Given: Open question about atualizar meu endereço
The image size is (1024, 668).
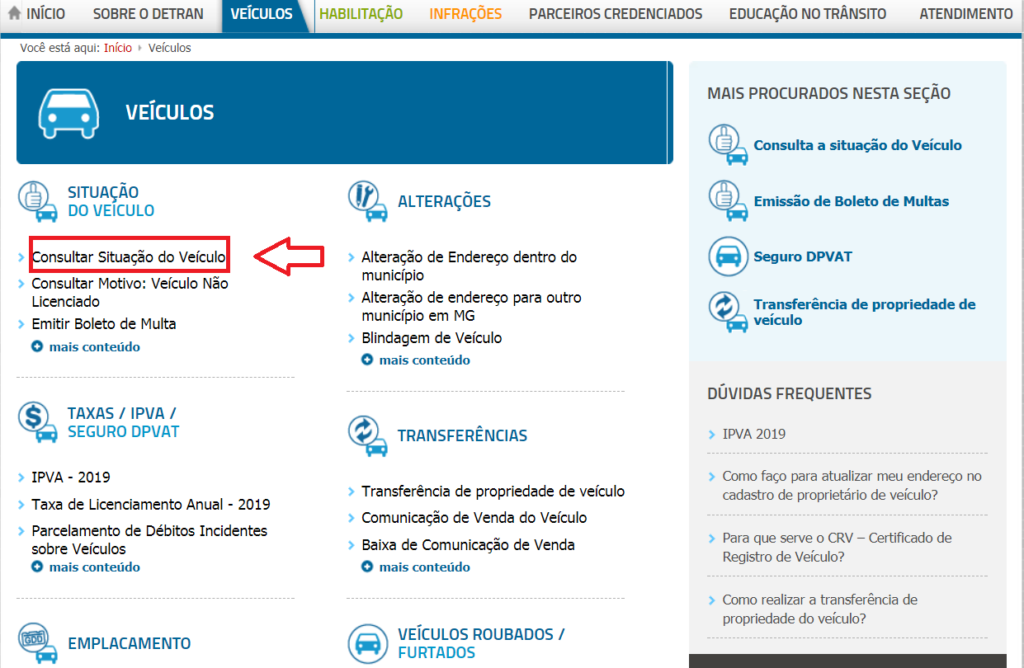Looking at the screenshot, I should pyautogui.click(x=852, y=485).
